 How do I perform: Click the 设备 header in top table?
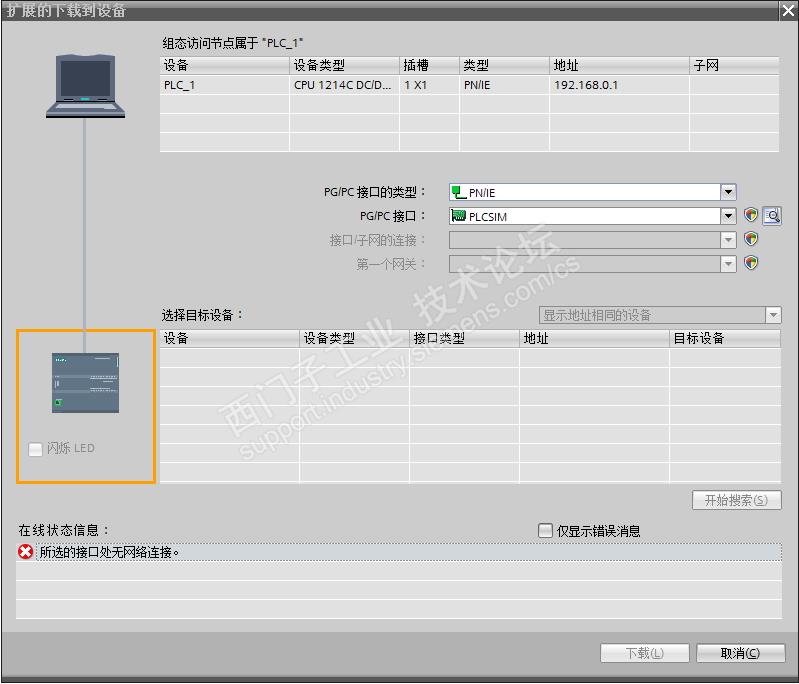pyautogui.click(x=224, y=65)
